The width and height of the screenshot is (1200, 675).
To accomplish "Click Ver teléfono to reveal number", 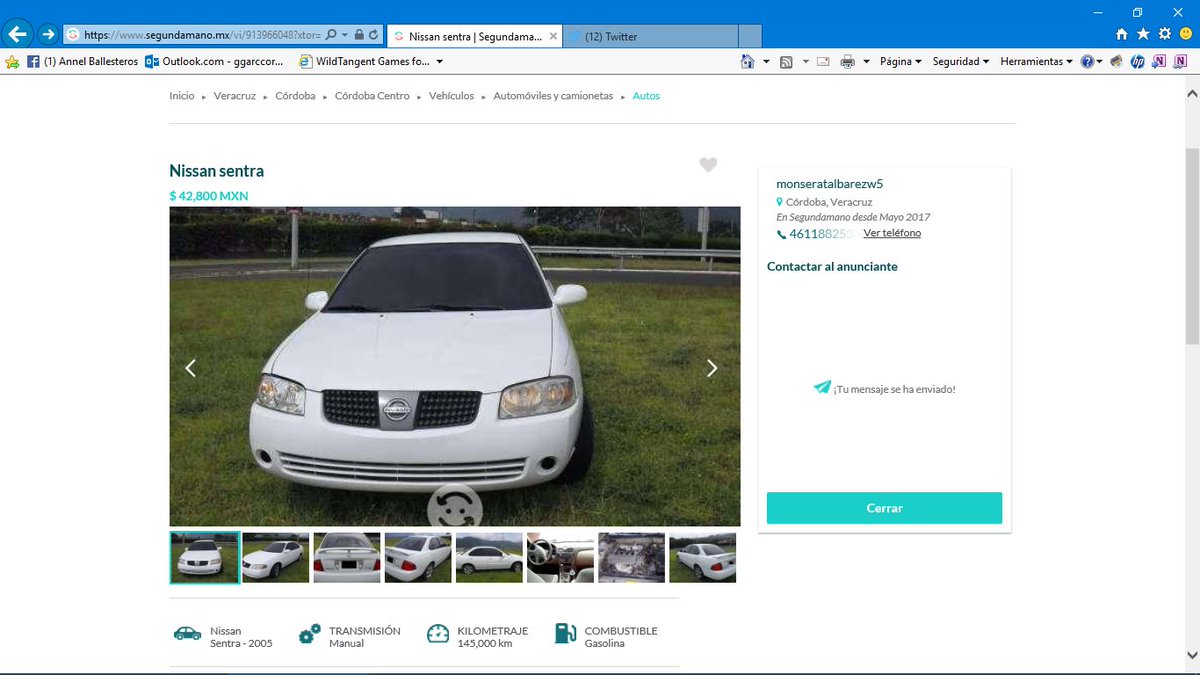I will click(892, 233).
